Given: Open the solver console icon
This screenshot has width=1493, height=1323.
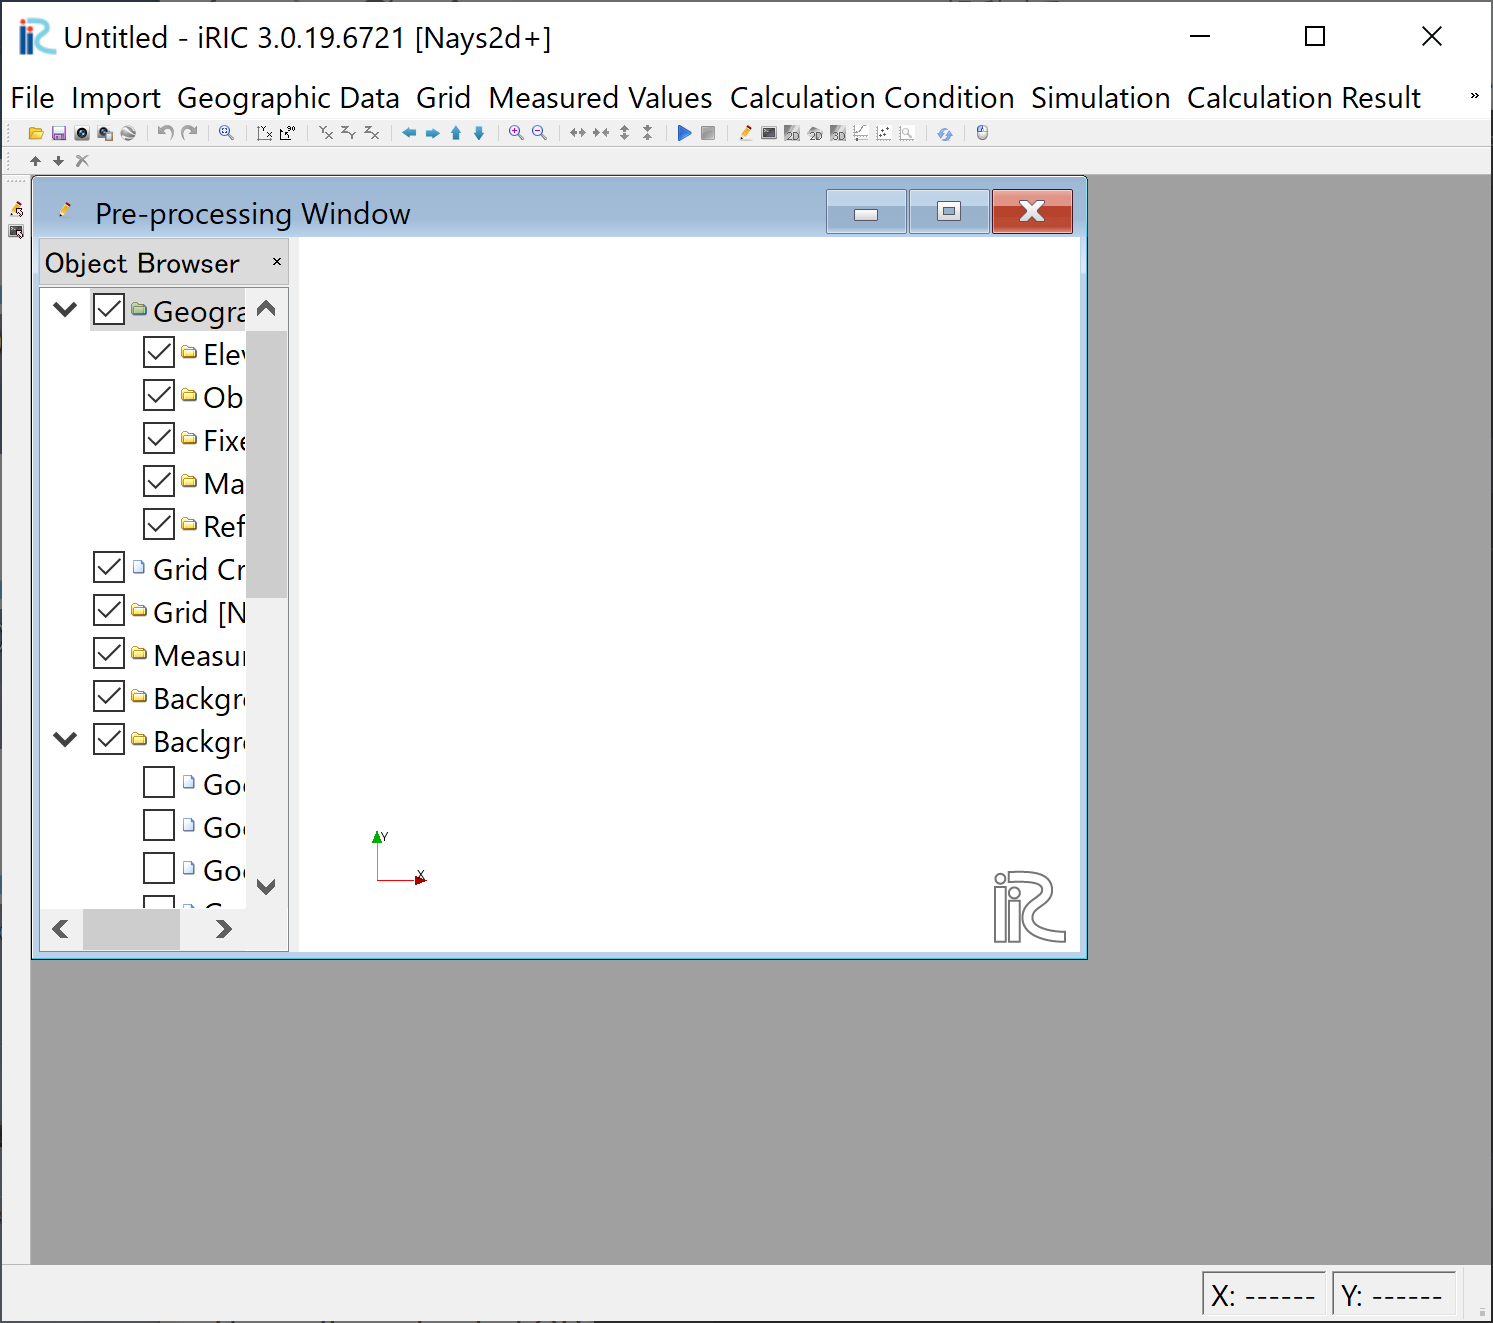Looking at the screenshot, I should coord(769,133).
